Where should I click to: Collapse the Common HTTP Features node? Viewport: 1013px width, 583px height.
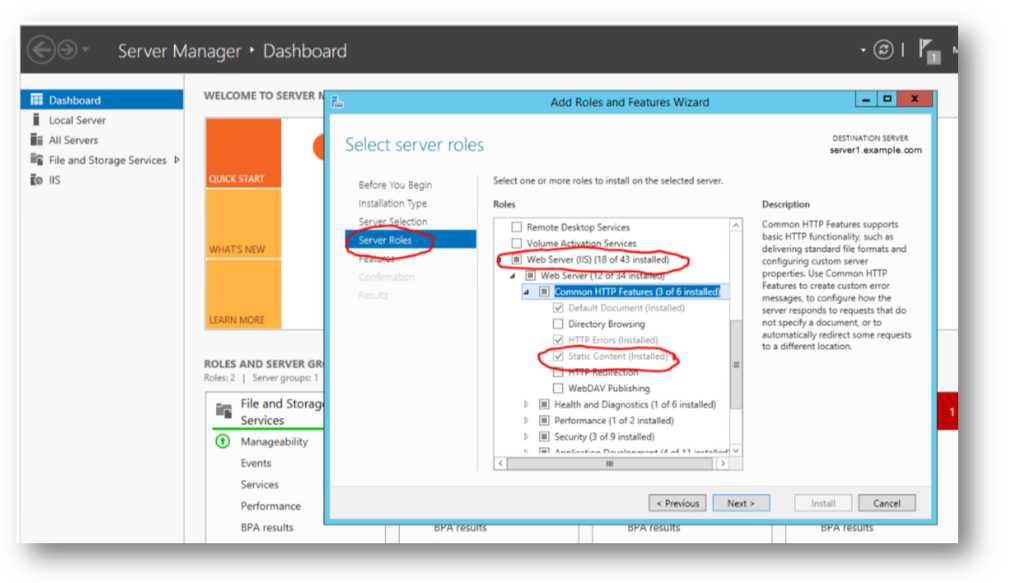[x=527, y=292]
